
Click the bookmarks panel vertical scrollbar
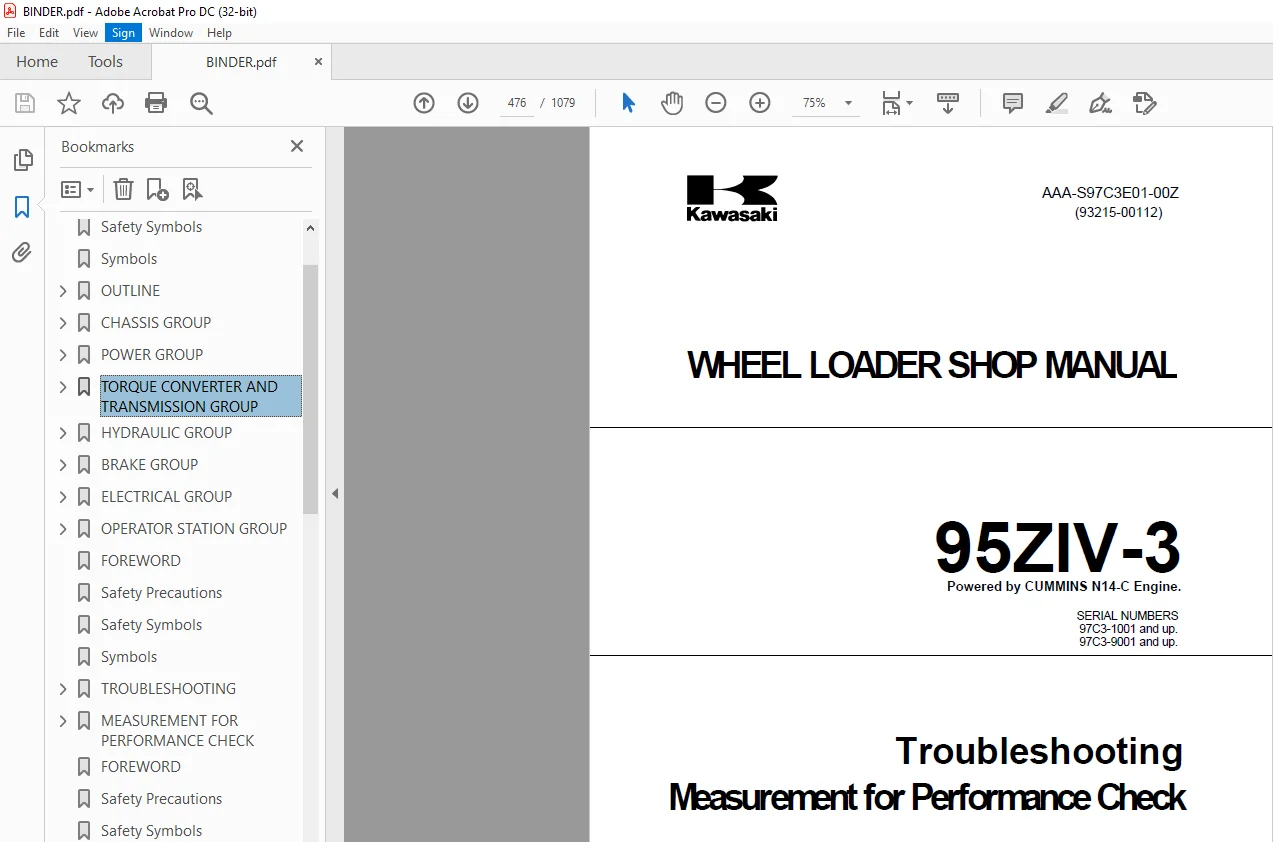(x=310, y=388)
